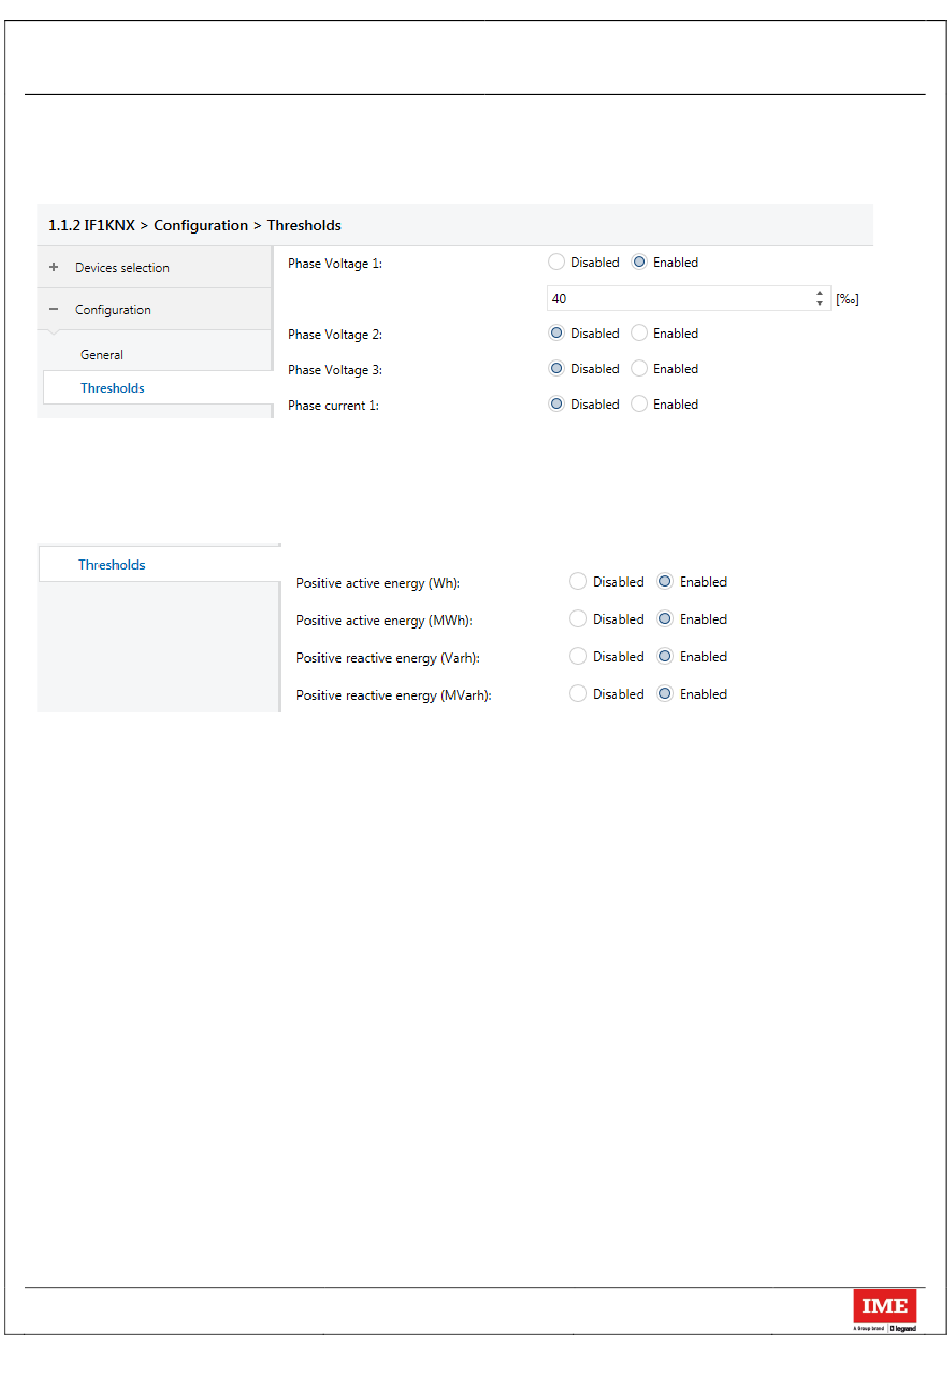Increase Phase Voltage 1 value with up arrow
950x1379 pixels.
pos(820,294)
